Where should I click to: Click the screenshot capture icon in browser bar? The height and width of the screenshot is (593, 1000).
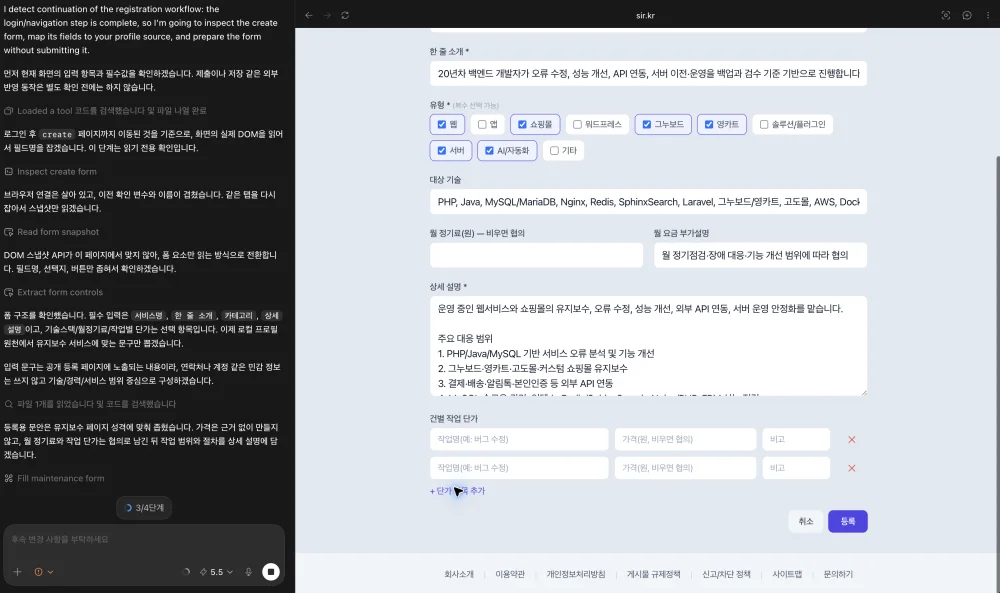click(x=946, y=15)
